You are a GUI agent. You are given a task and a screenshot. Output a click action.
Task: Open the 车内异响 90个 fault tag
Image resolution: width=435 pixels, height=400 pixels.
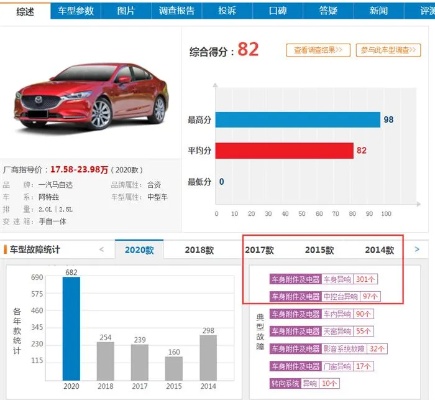(x=322, y=314)
